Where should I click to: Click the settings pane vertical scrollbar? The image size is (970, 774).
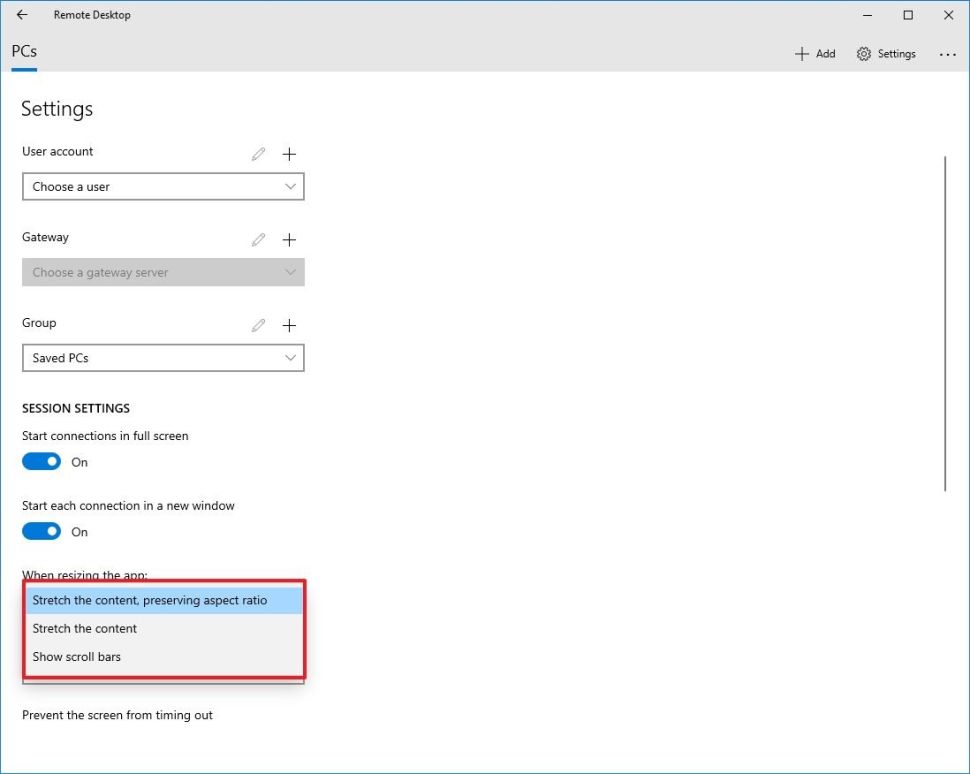[945, 324]
